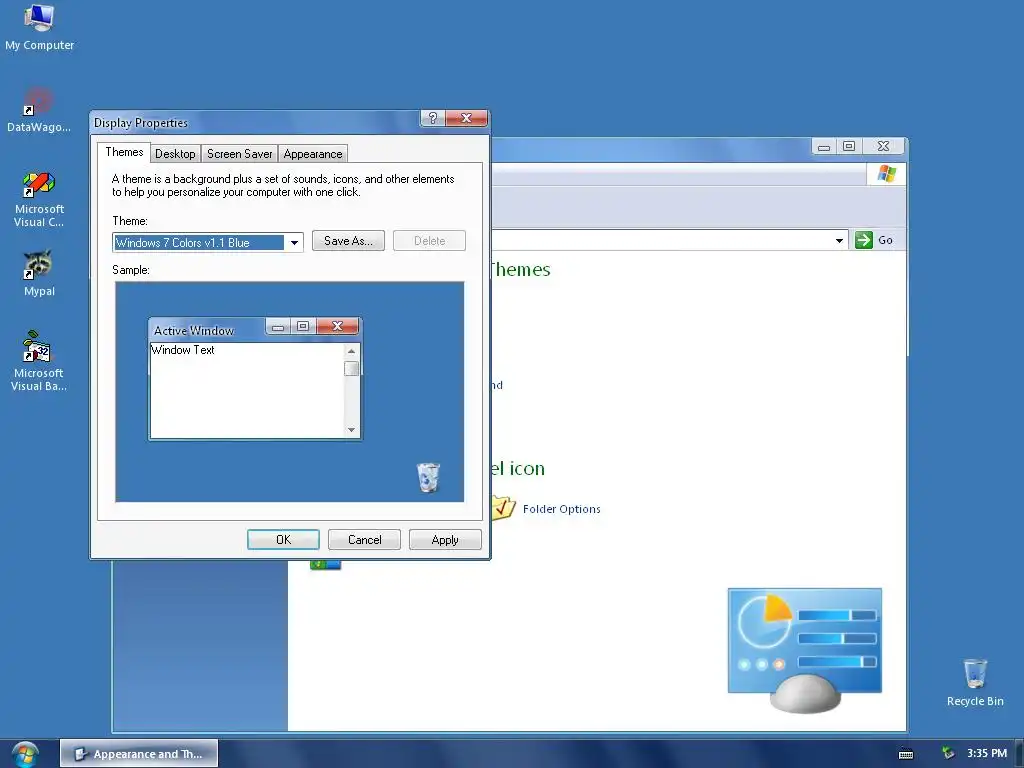The width and height of the screenshot is (1024, 768).
Task: Click the keyboard icon in system tray
Action: tap(906, 754)
